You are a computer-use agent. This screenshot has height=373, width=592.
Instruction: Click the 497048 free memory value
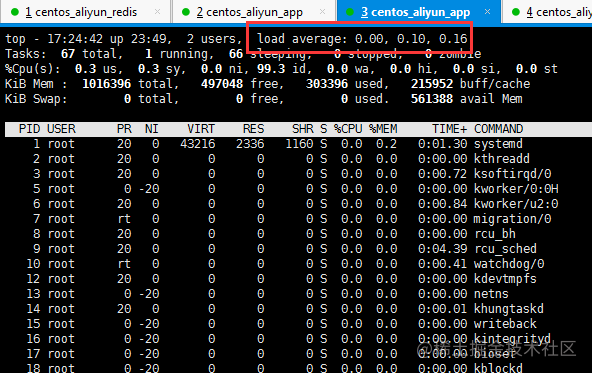click(x=222, y=84)
